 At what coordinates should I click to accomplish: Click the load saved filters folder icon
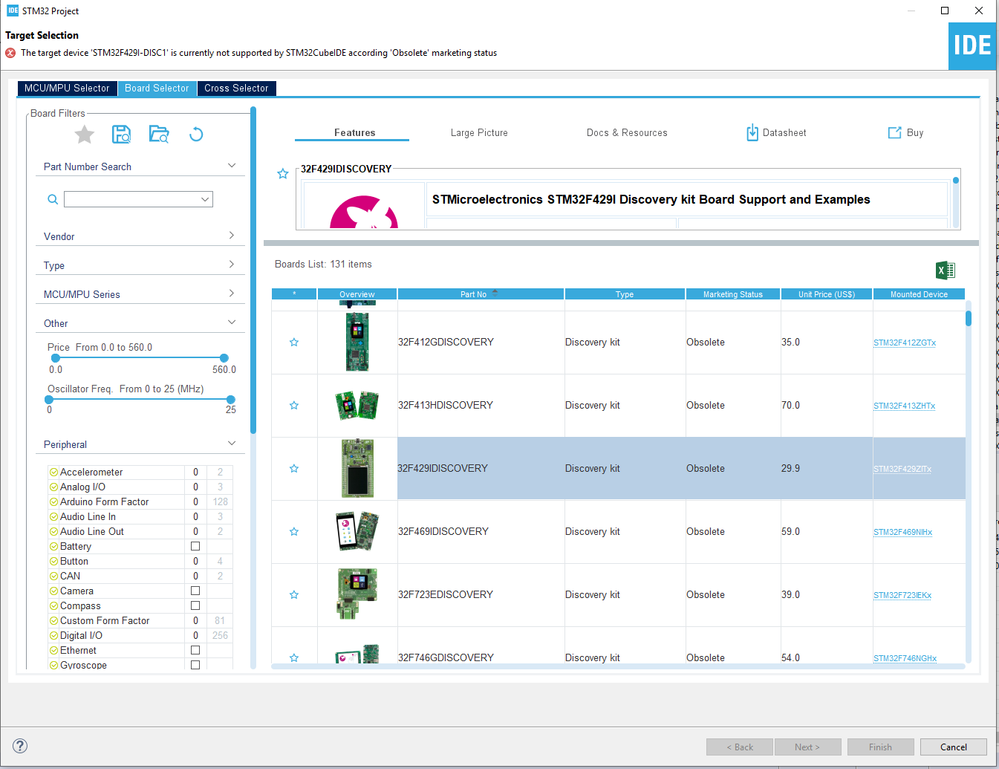tap(159, 134)
